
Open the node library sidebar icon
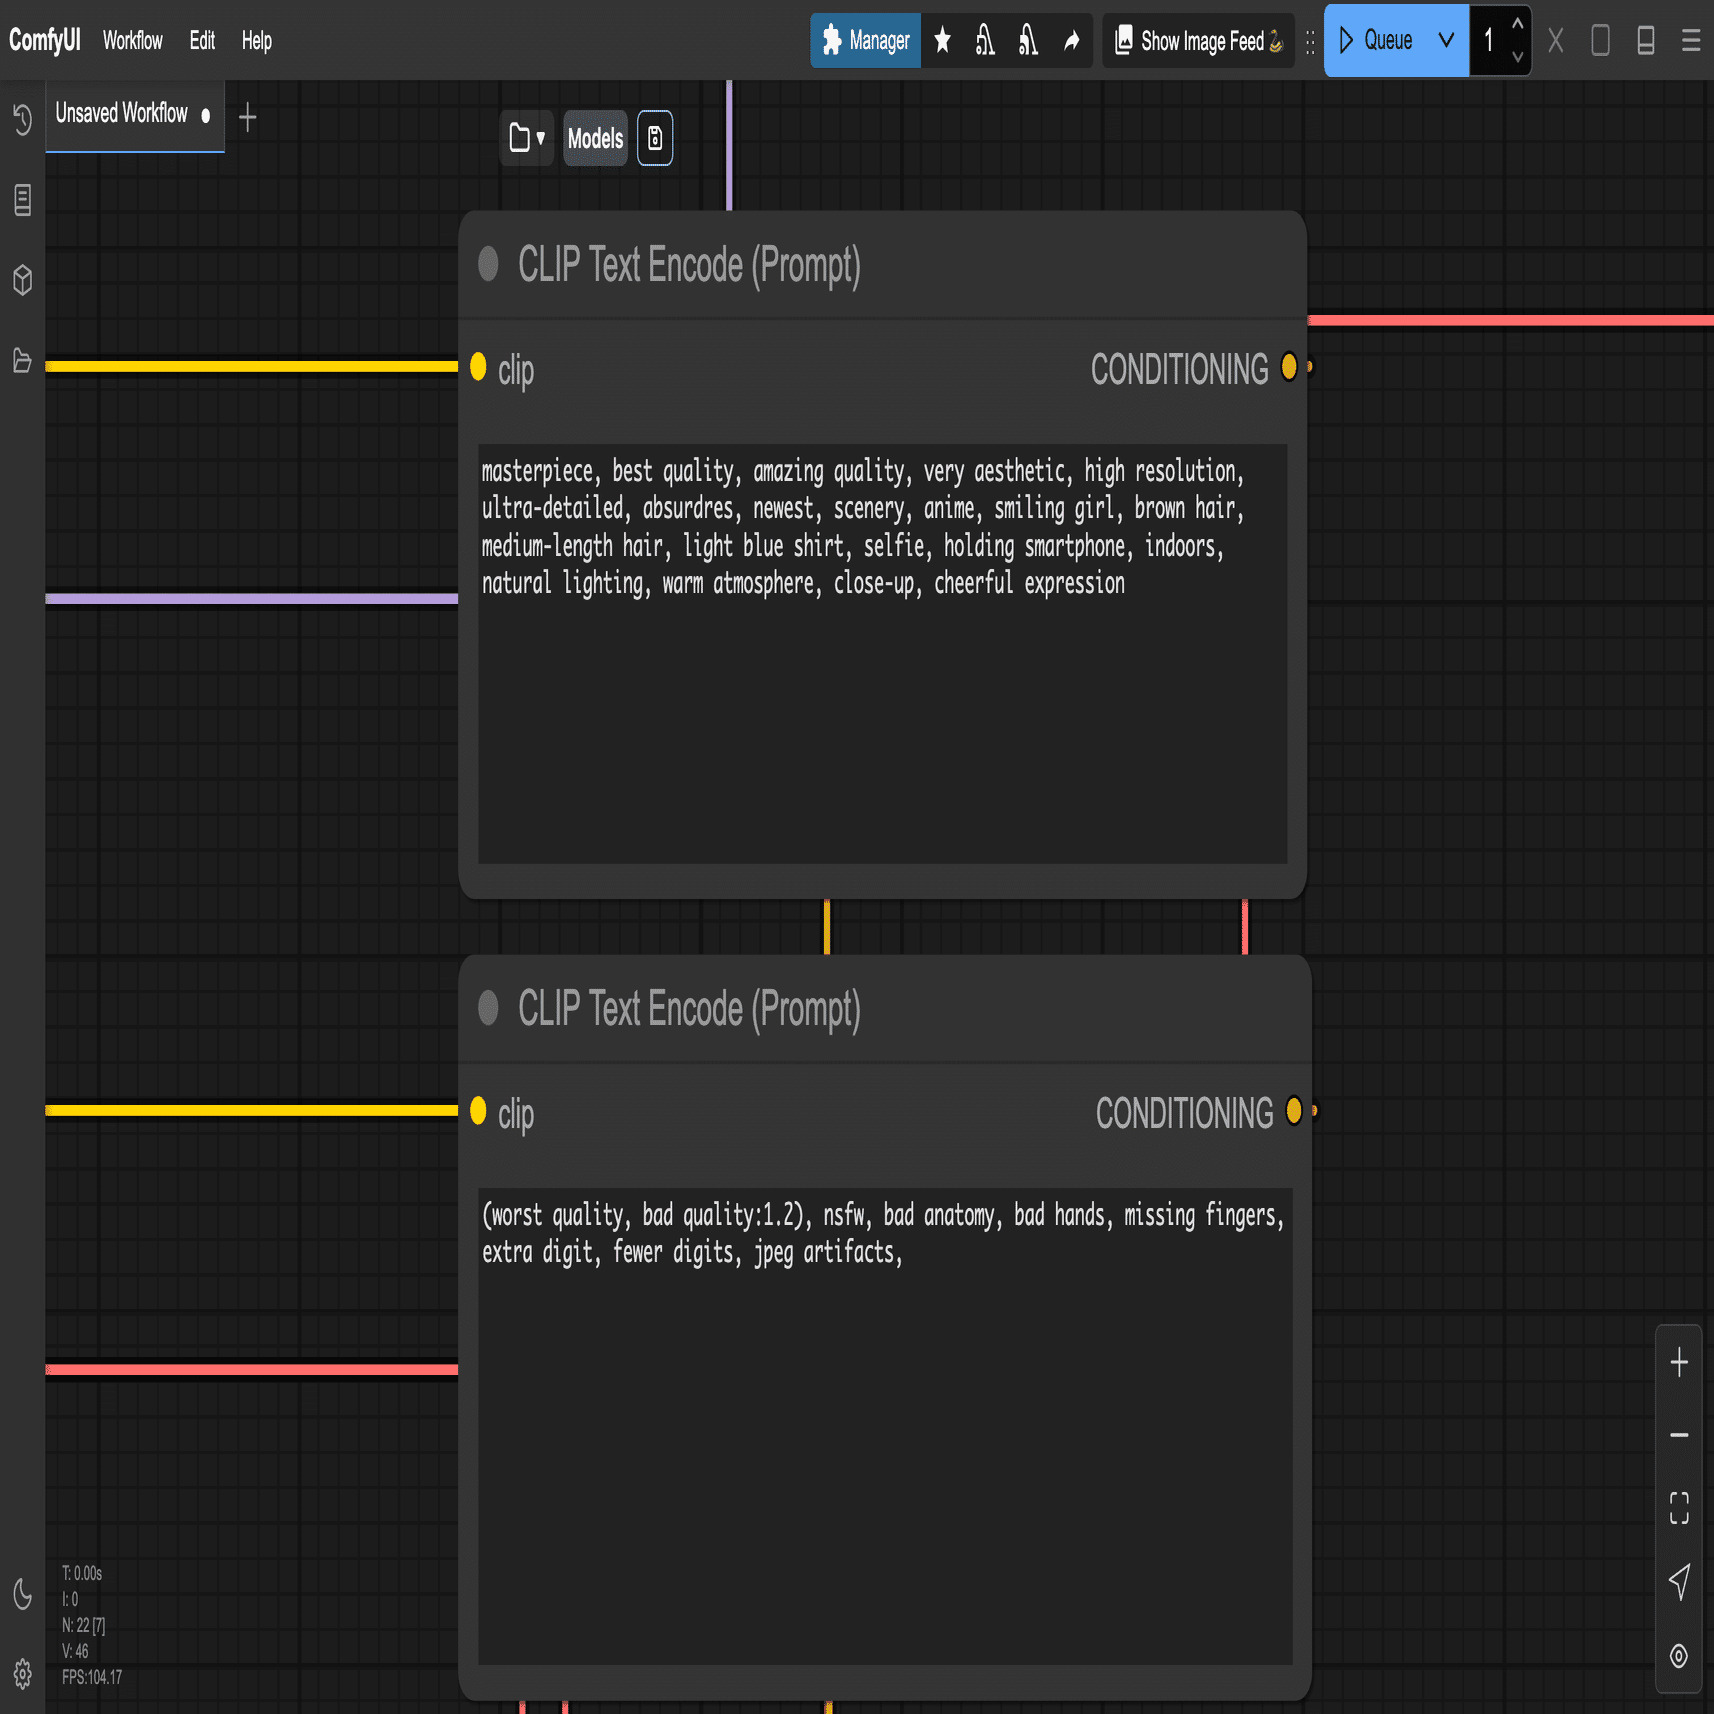tap(23, 200)
